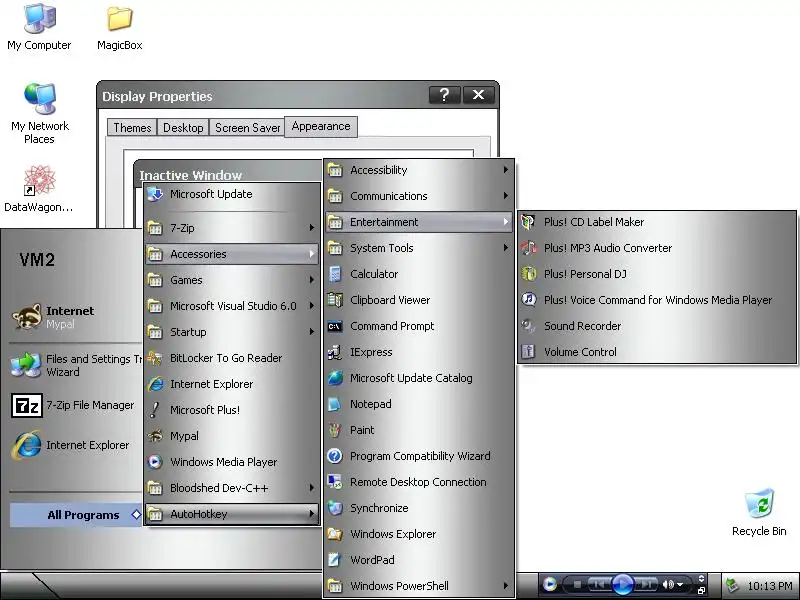
Task: Launch Mypal from All Programs list
Action: click(232, 436)
